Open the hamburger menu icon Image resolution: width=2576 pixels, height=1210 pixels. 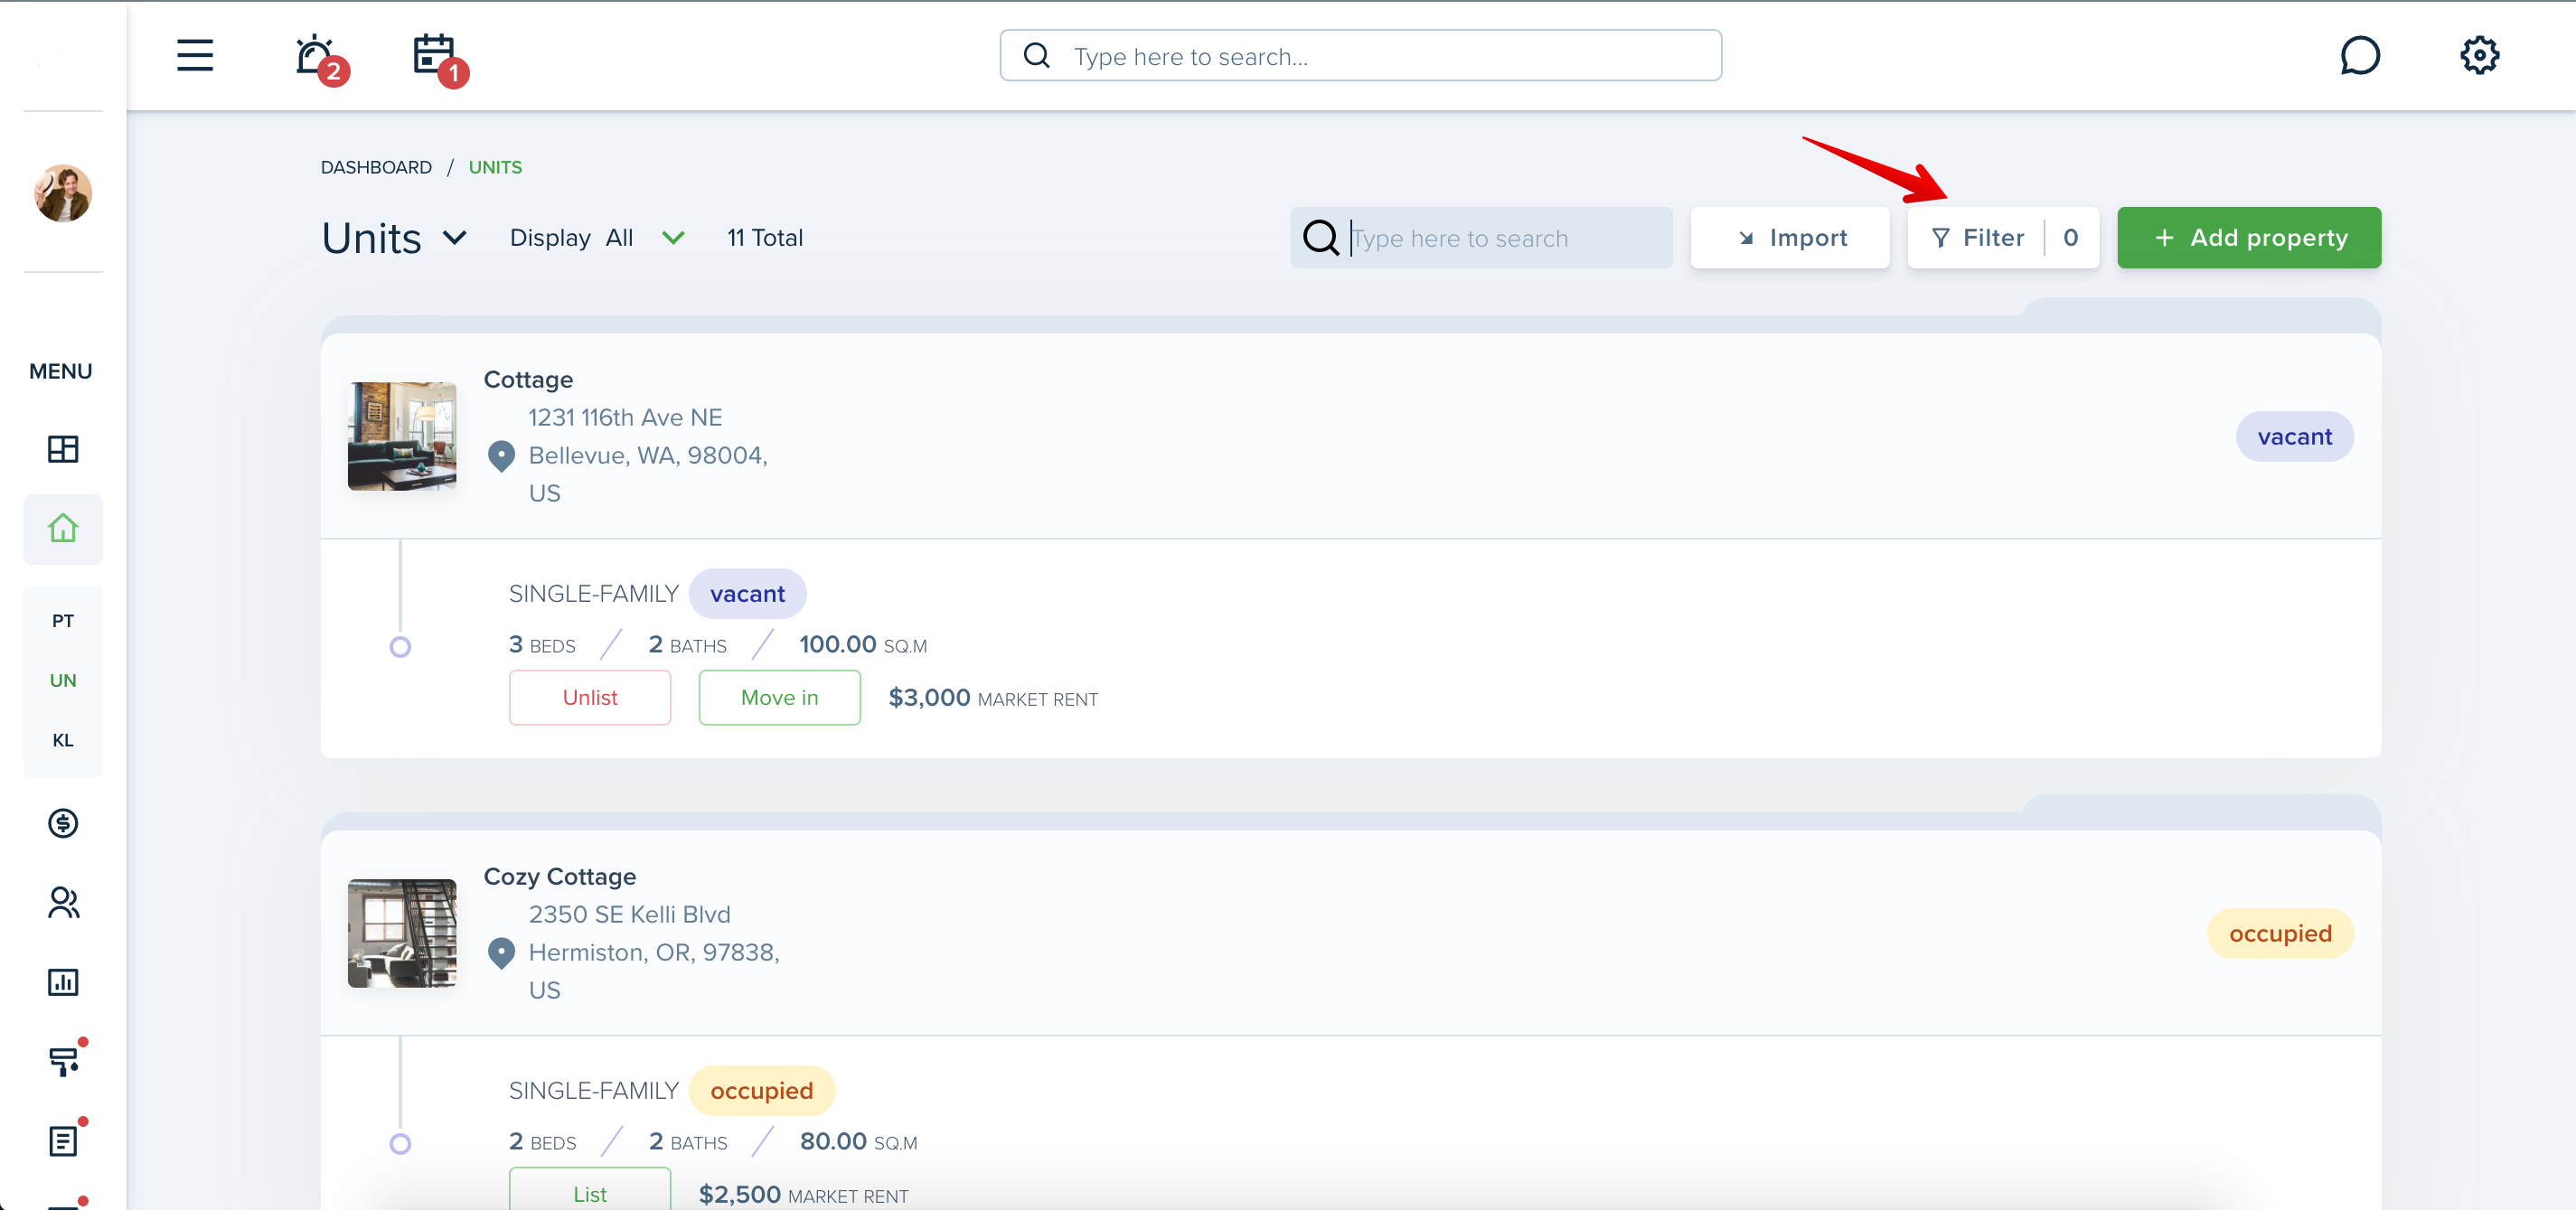[x=195, y=55]
